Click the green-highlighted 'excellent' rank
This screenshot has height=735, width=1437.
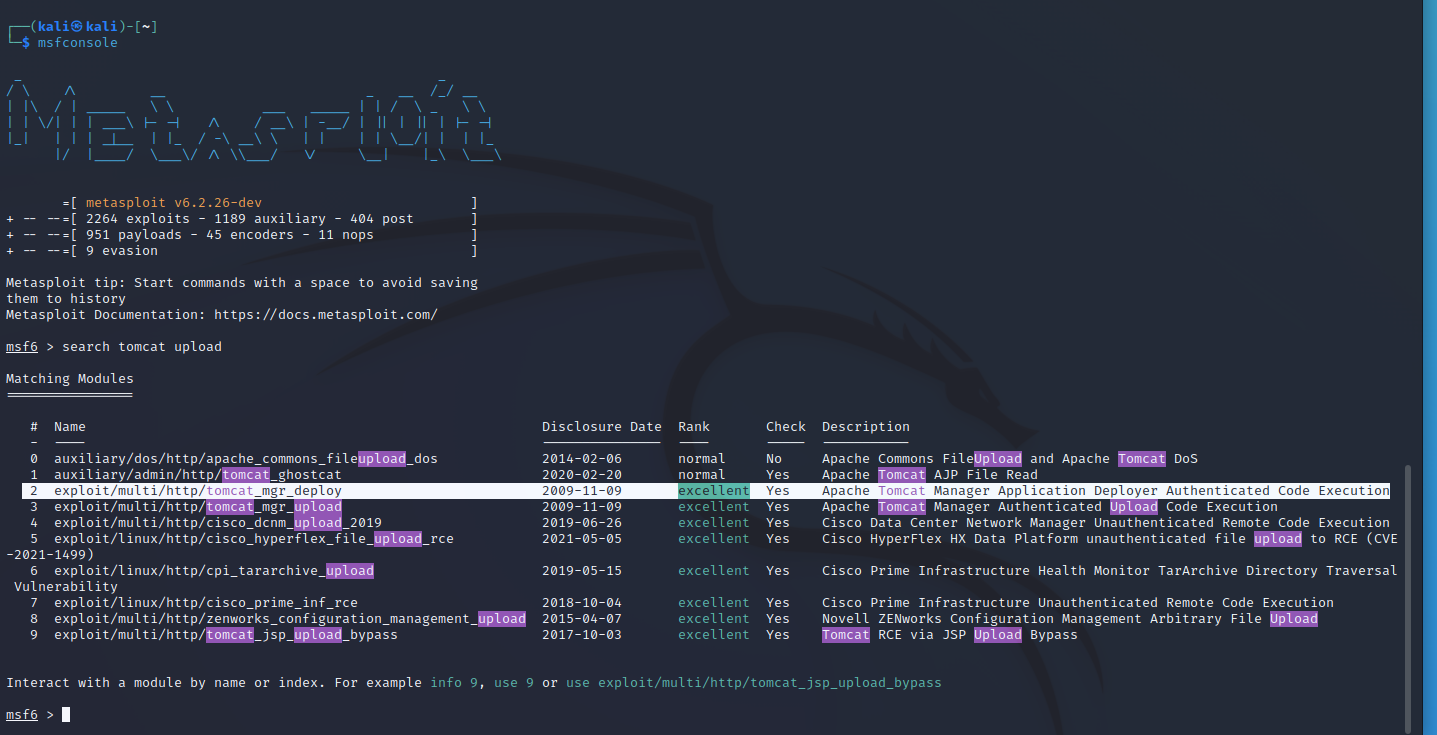[x=714, y=491]
